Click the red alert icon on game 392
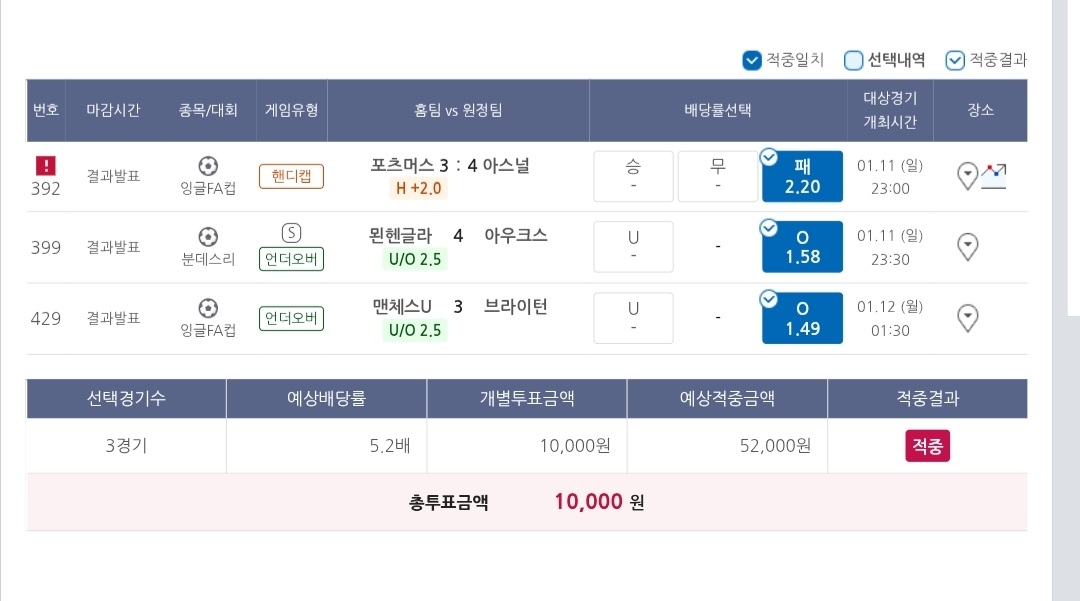The image size is (1080, 601). click(45, 166)
